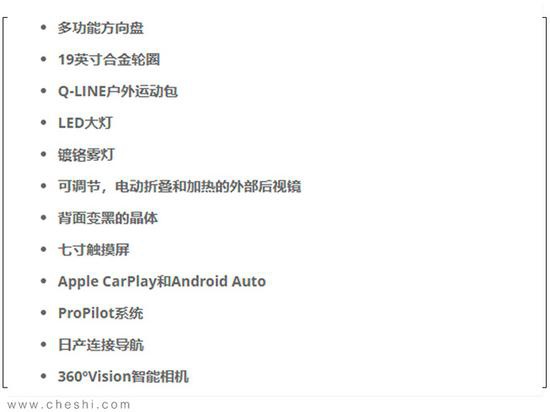Select the LED大灯 list item

85,123
